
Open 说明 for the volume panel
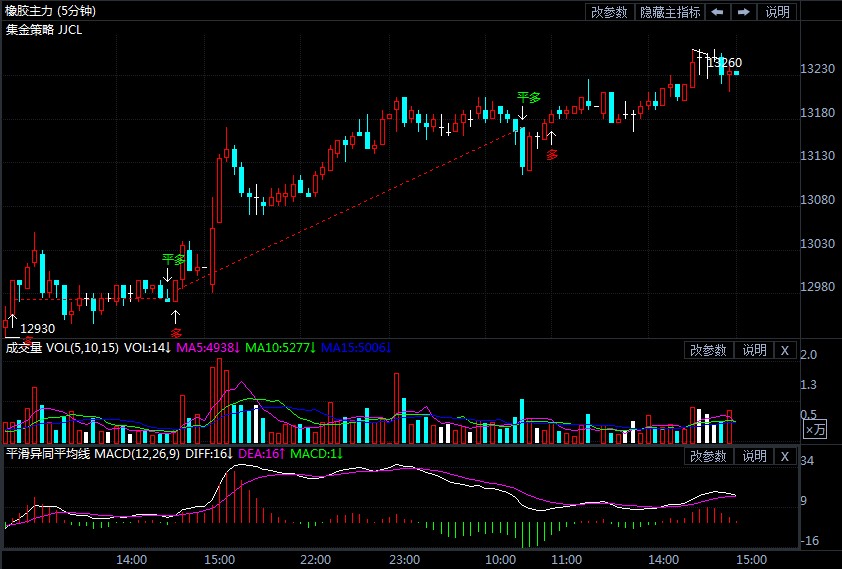click(x=754, y=351)
